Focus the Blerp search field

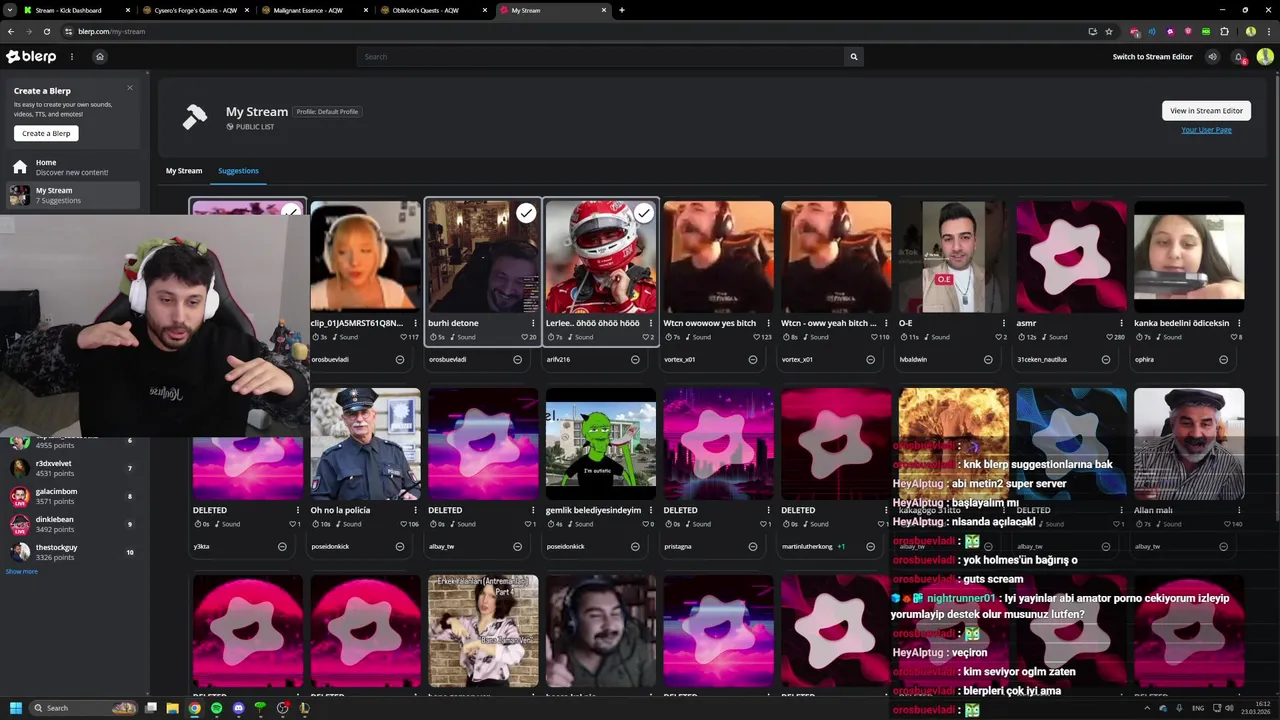point(601,57)
